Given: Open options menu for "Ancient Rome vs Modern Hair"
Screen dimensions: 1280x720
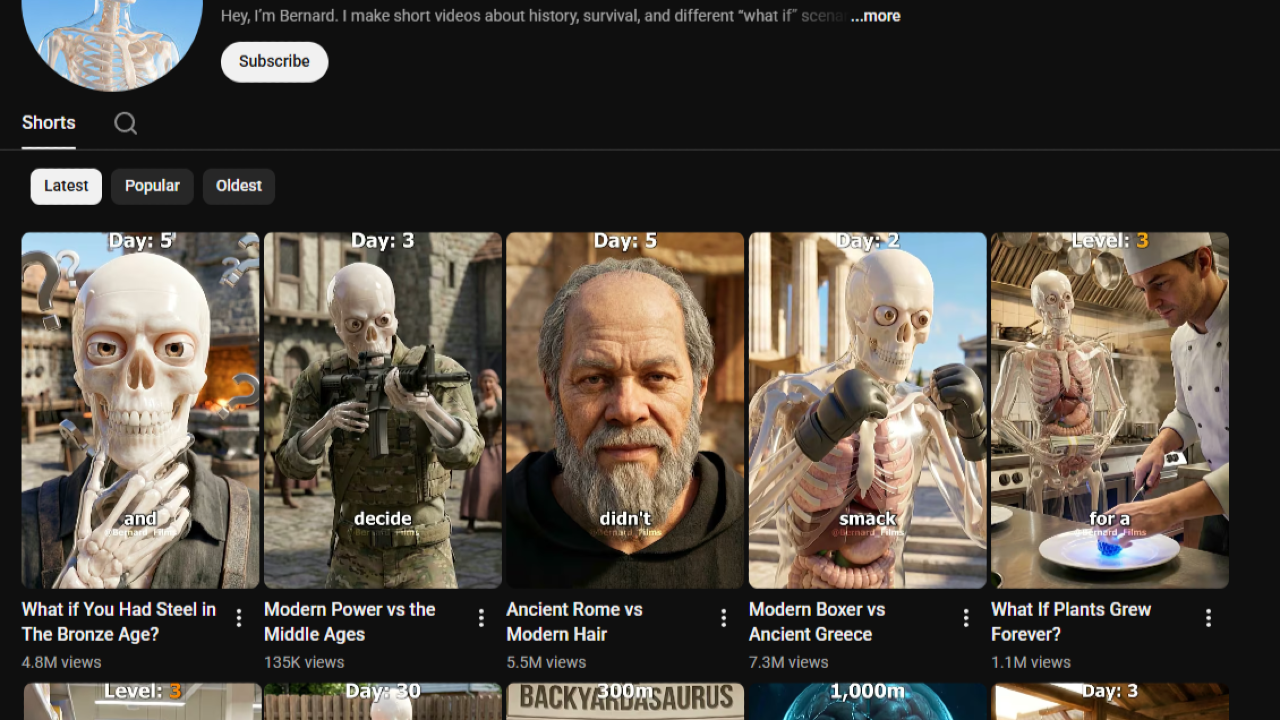Looking at the screenshot, I should (723, 618).
